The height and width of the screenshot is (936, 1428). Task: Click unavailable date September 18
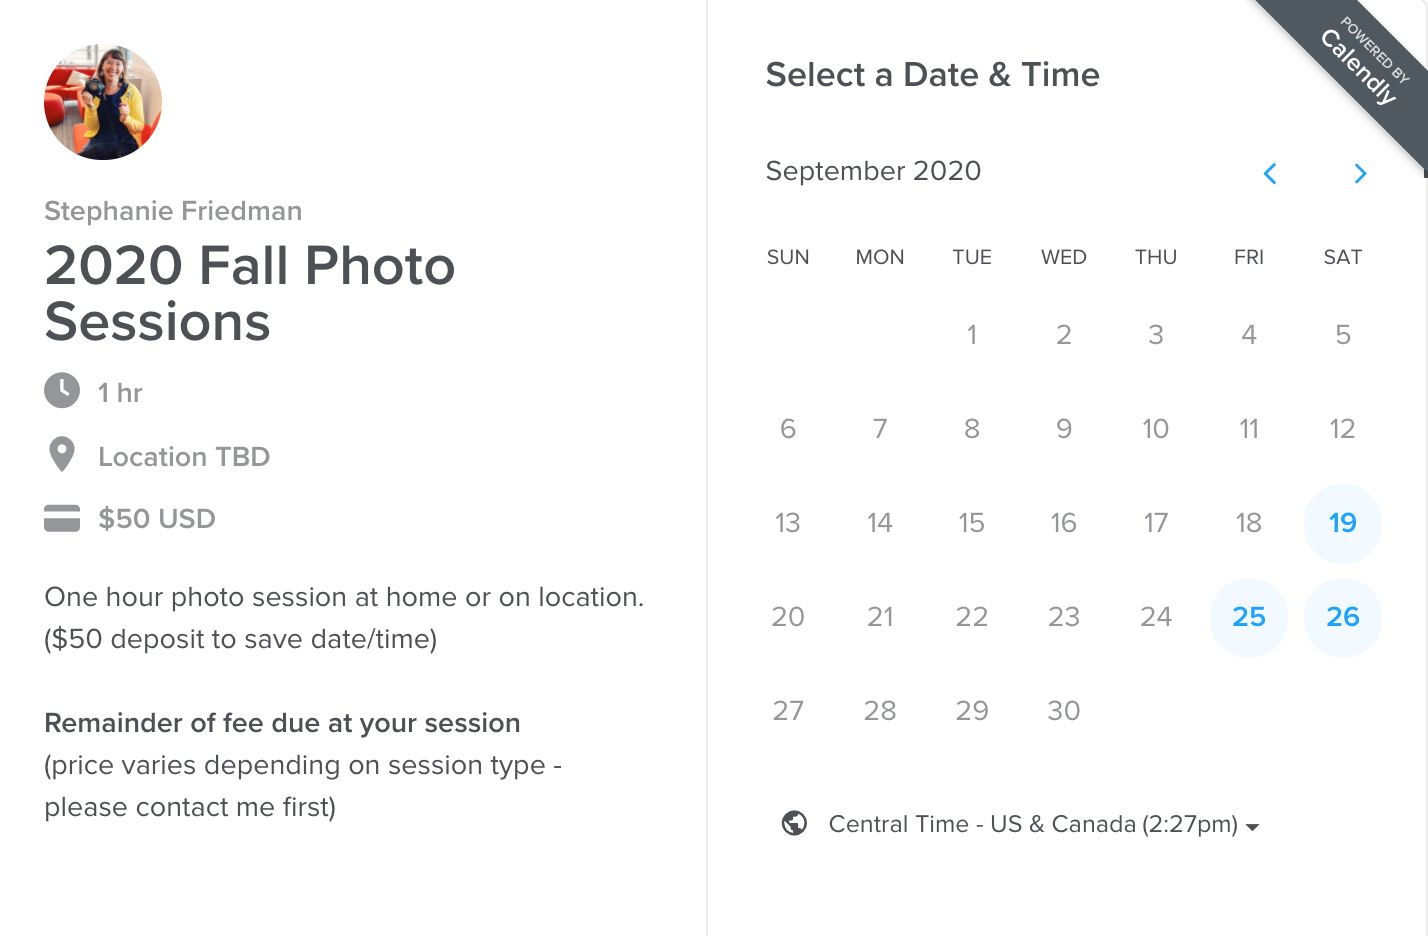(1248, 523)
